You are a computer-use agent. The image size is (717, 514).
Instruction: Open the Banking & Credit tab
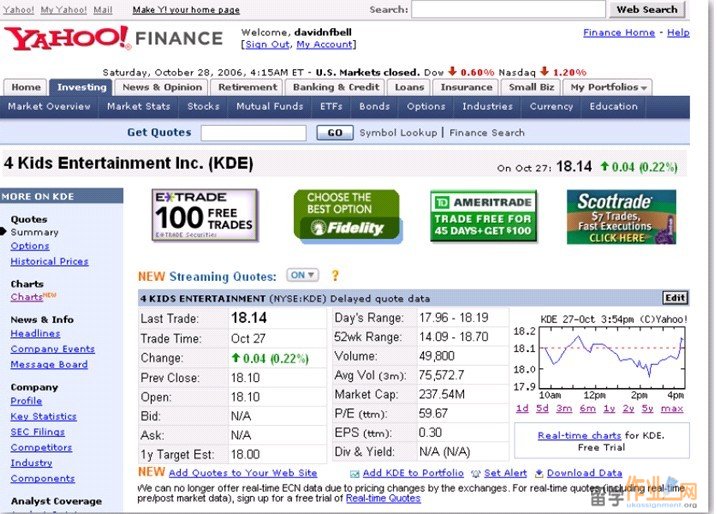336,87
